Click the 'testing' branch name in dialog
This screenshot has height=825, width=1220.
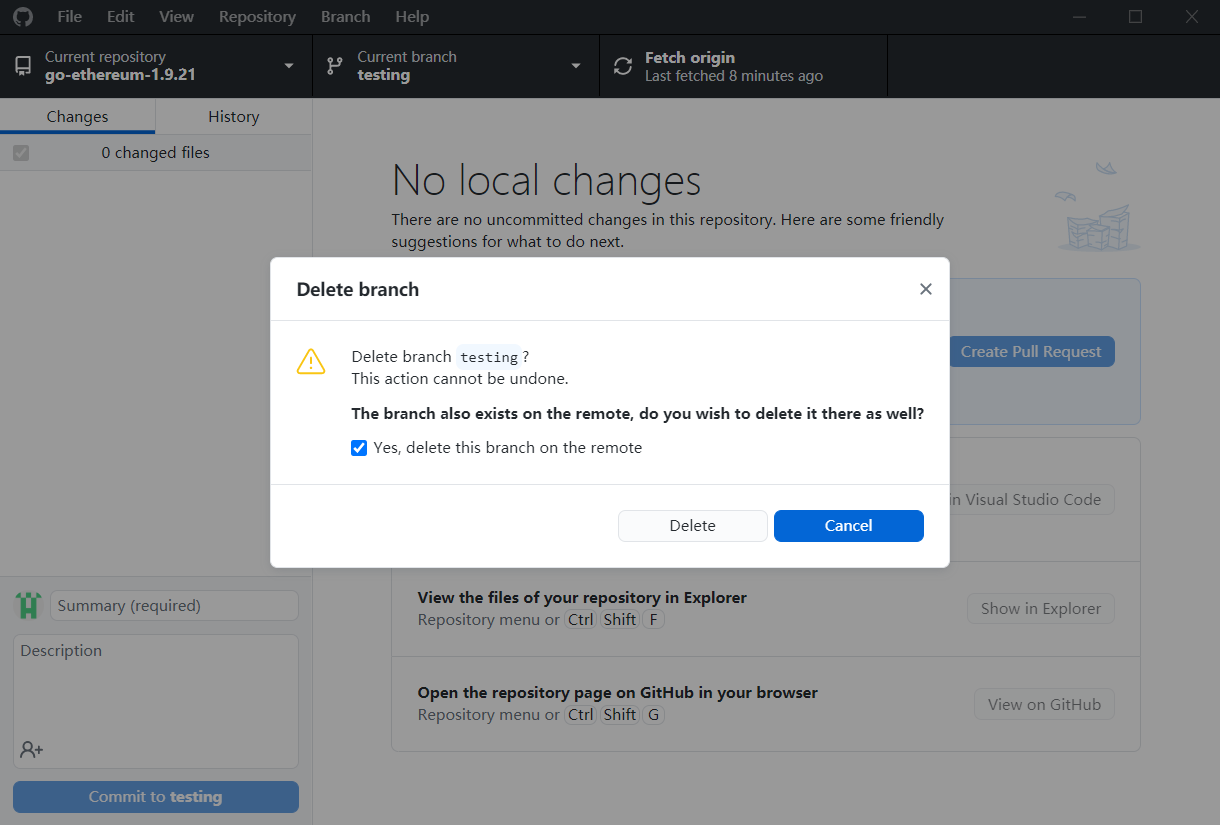(x=489, y=357)
